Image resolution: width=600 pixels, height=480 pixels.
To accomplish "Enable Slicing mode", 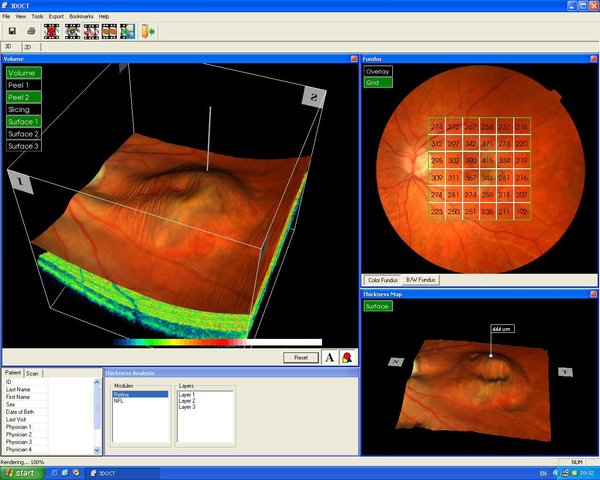I will 23,109.
